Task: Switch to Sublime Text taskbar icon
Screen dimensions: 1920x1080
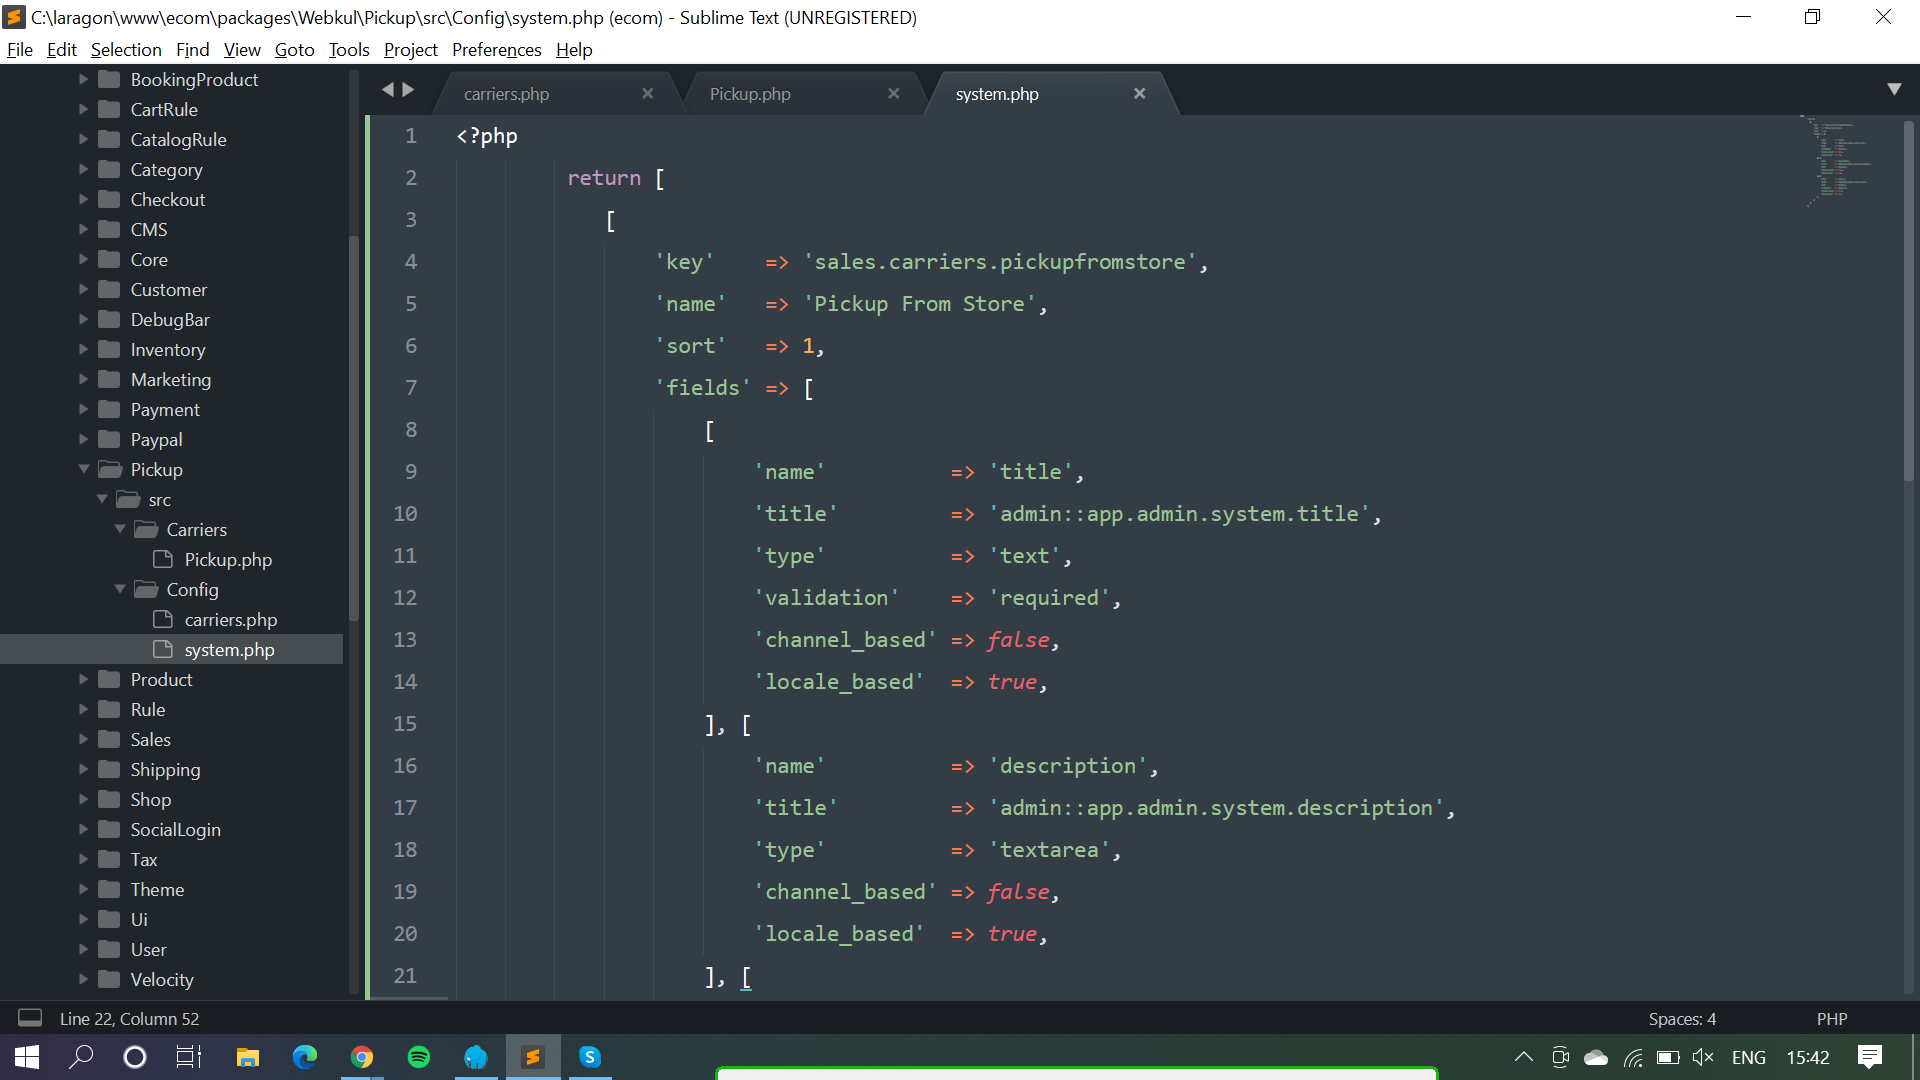Action: coord(533,1057)
